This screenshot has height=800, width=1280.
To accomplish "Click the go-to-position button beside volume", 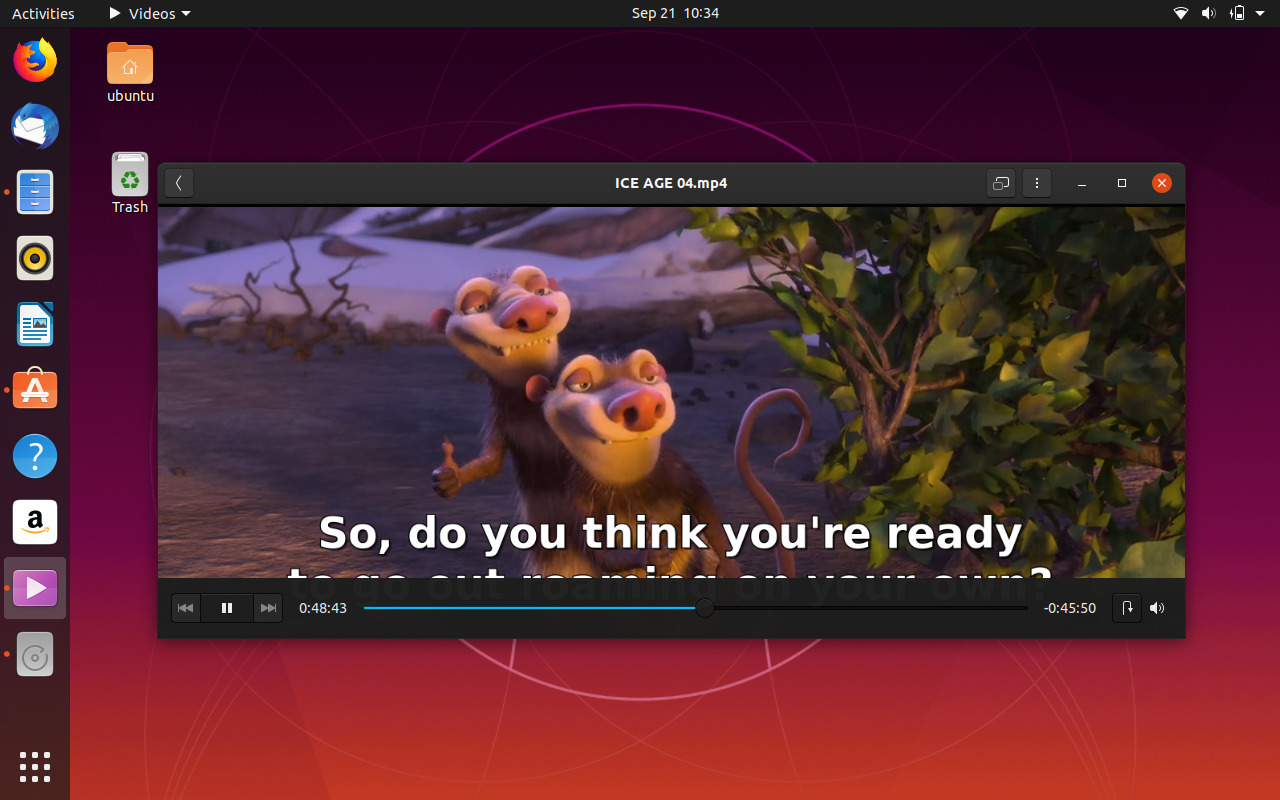I will [1127, 608].
